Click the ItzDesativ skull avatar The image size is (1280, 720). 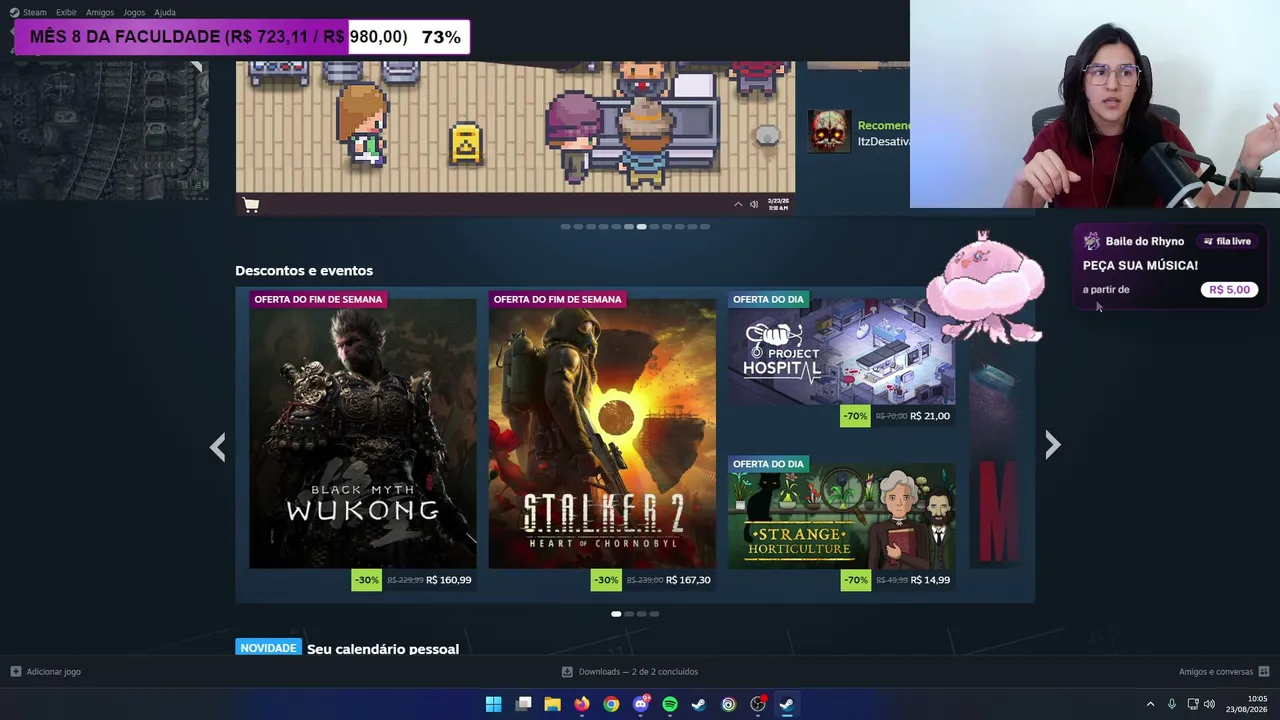point(829,131)
